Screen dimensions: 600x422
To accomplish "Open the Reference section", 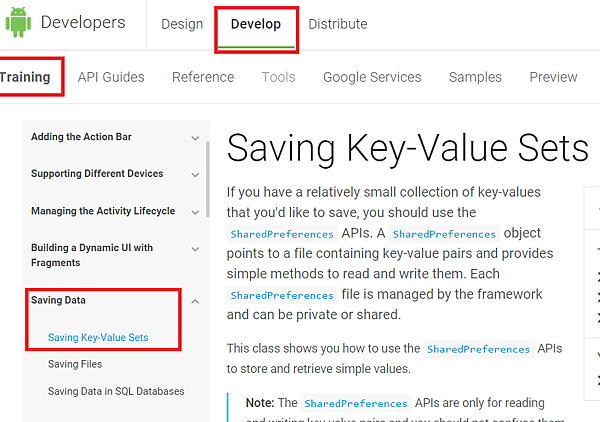I will point(203,77).
